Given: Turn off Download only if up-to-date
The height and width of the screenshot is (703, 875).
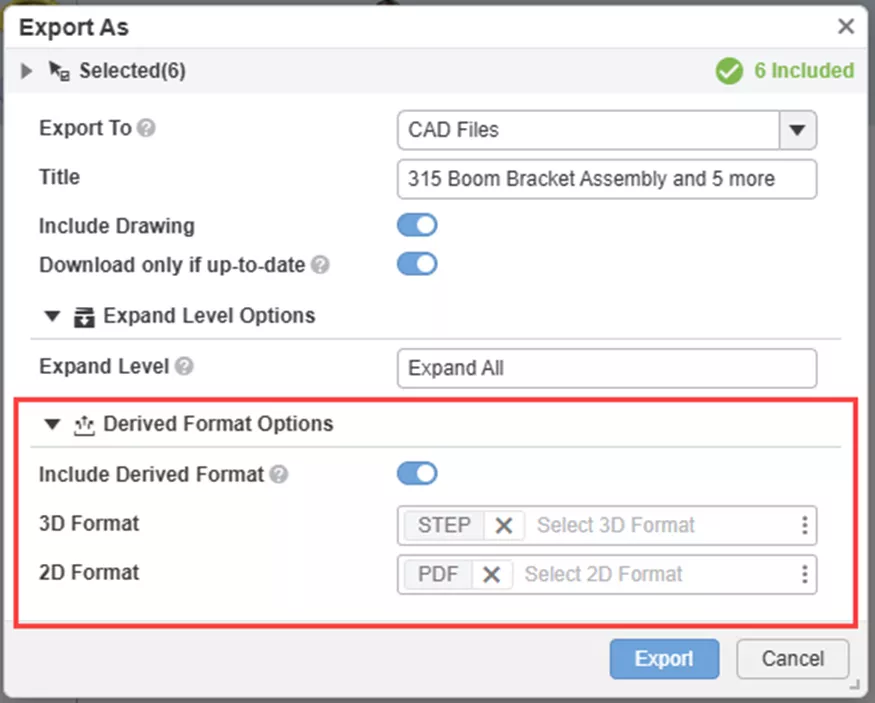Looking at the screenshot, I should tap(417, 264).
